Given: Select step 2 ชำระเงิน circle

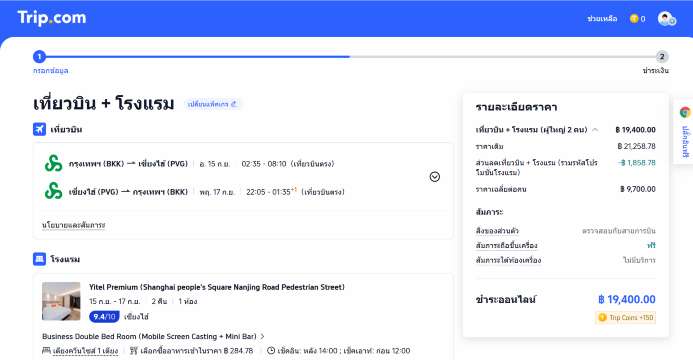Looking at the screenshot, I should (x=662, y=57).
